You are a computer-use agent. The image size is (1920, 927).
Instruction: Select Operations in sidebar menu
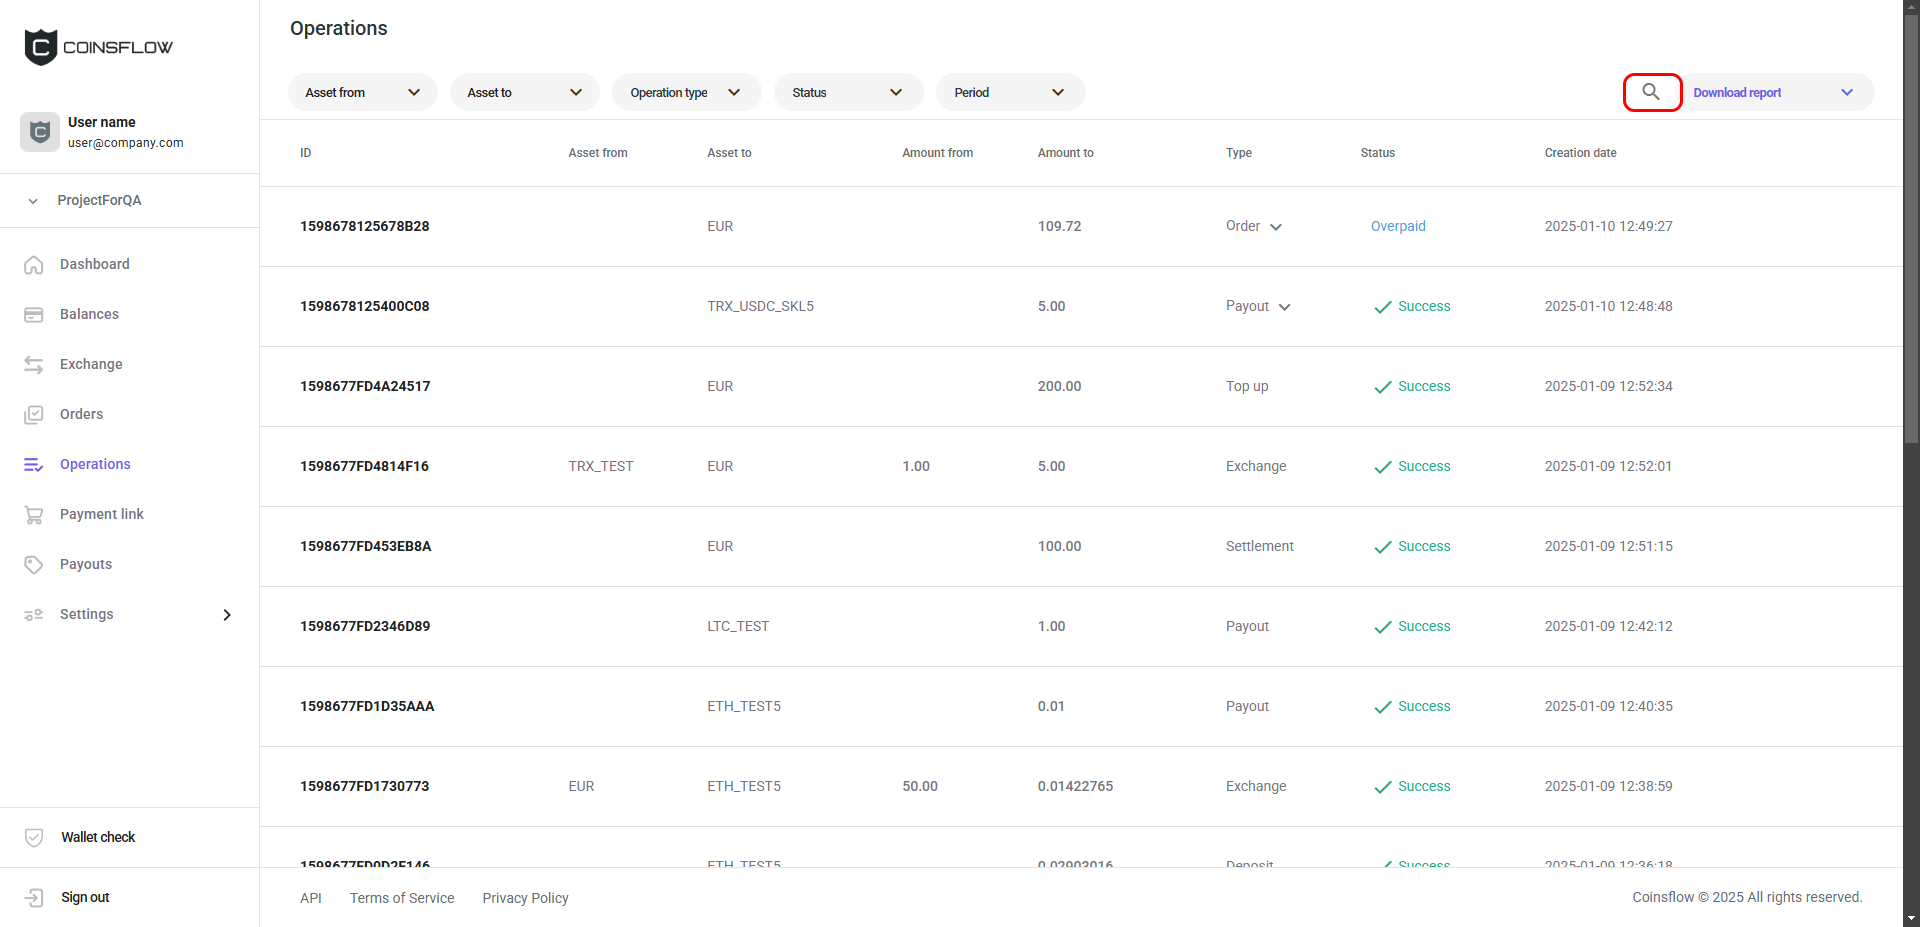[x=95, y=464]
